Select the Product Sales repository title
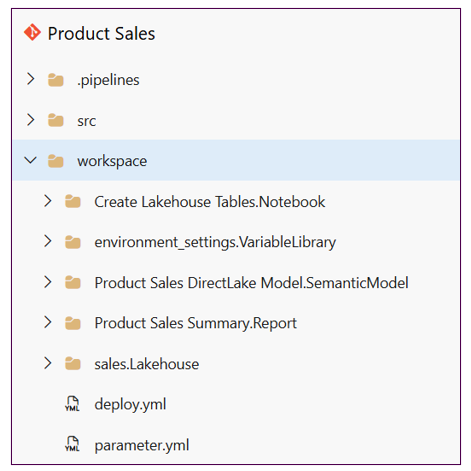This screenshot has height=471, width=471. 101,33
